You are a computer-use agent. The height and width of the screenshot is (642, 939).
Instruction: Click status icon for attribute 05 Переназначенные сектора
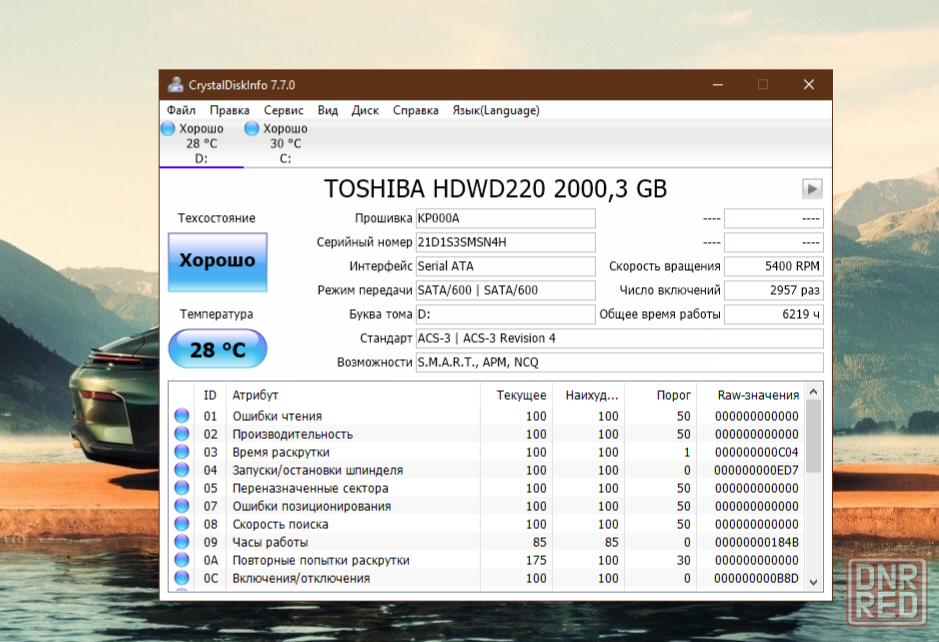[x=182, y=488]
